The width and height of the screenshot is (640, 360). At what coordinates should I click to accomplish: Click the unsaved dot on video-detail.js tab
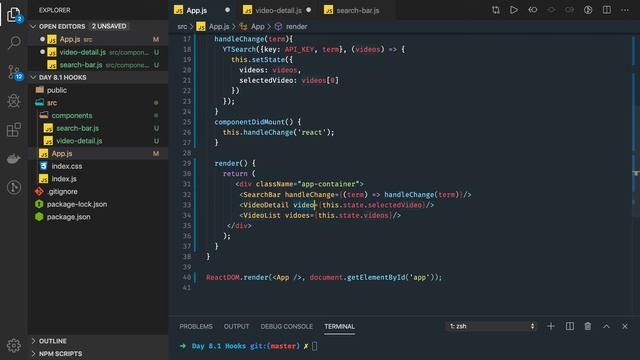coord(309,10)
